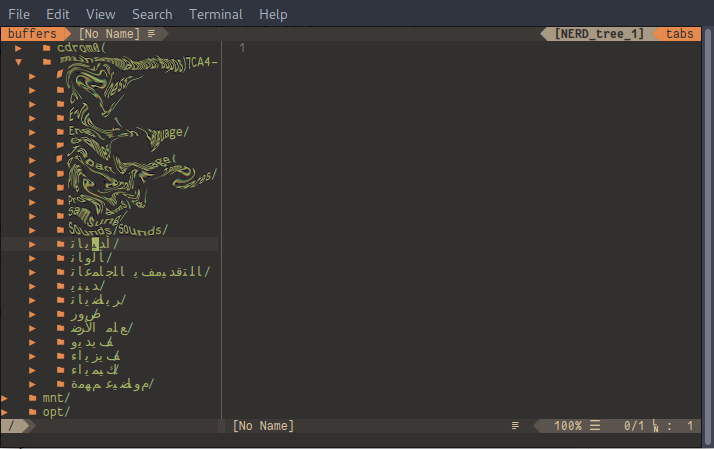Click the three-bar icon after 100%
This screenshot has width=714, height=449.
595,426
